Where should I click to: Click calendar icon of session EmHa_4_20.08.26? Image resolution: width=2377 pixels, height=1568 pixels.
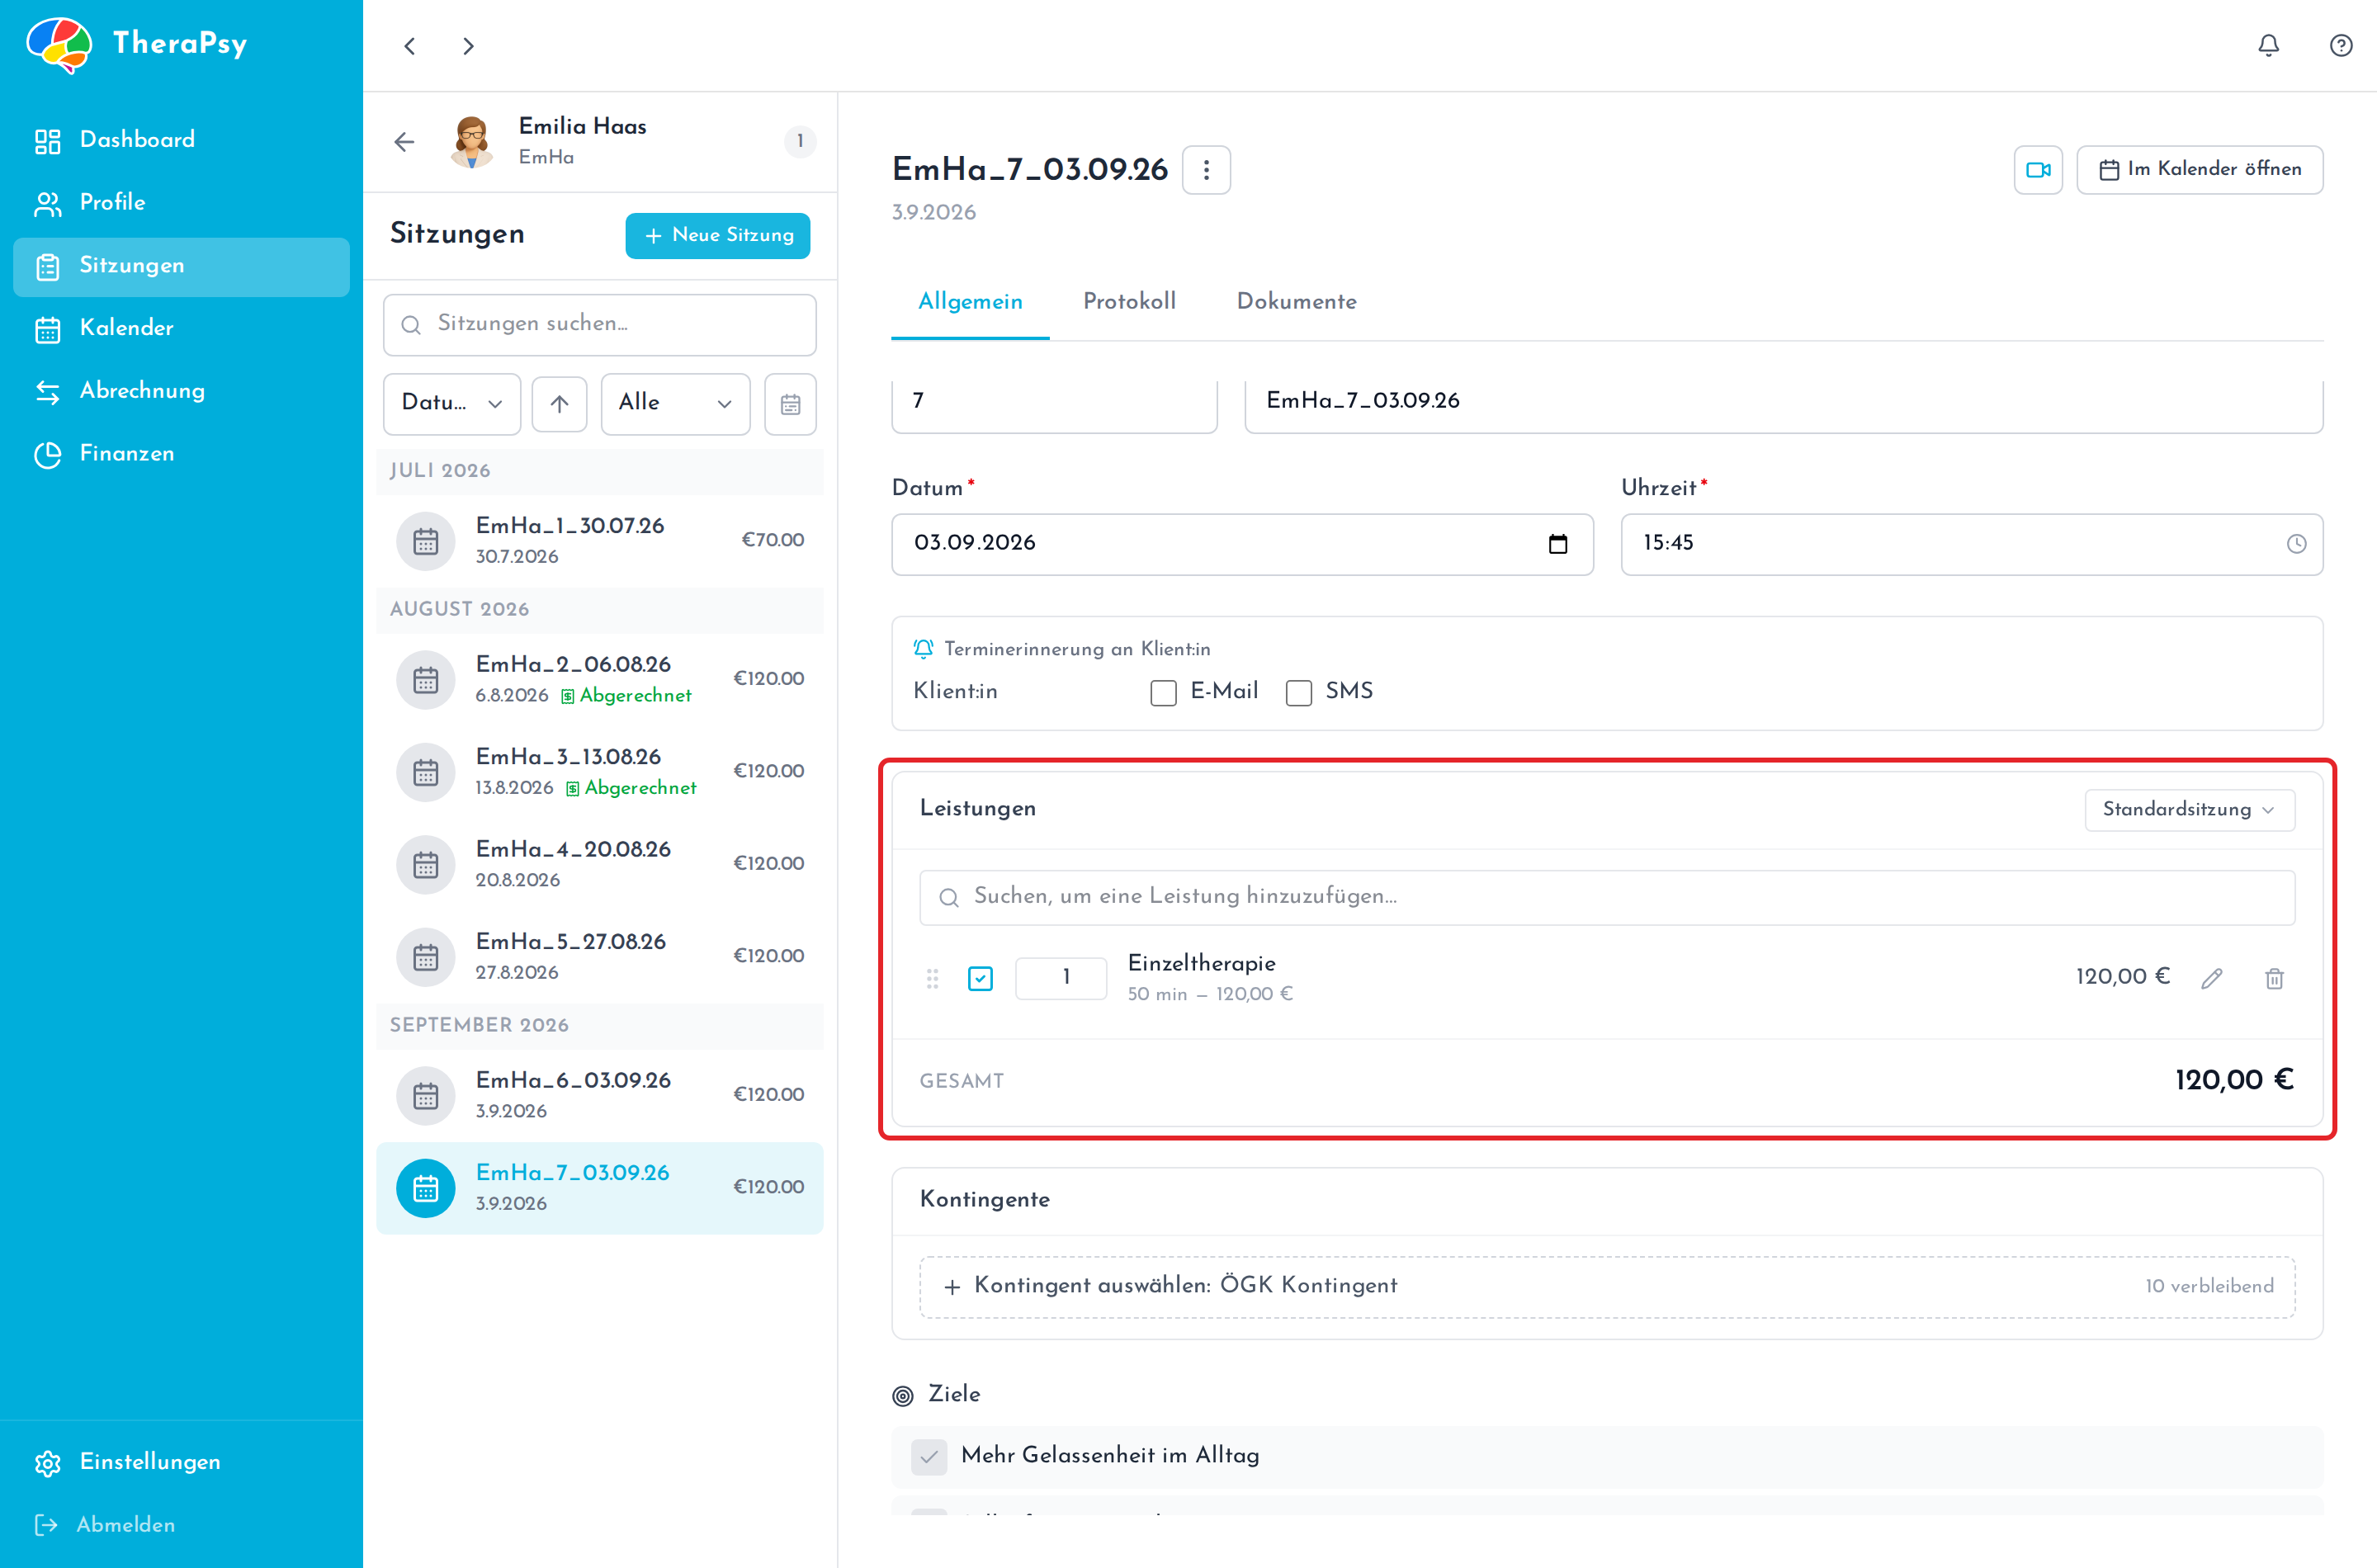click(x=426, y=865)
